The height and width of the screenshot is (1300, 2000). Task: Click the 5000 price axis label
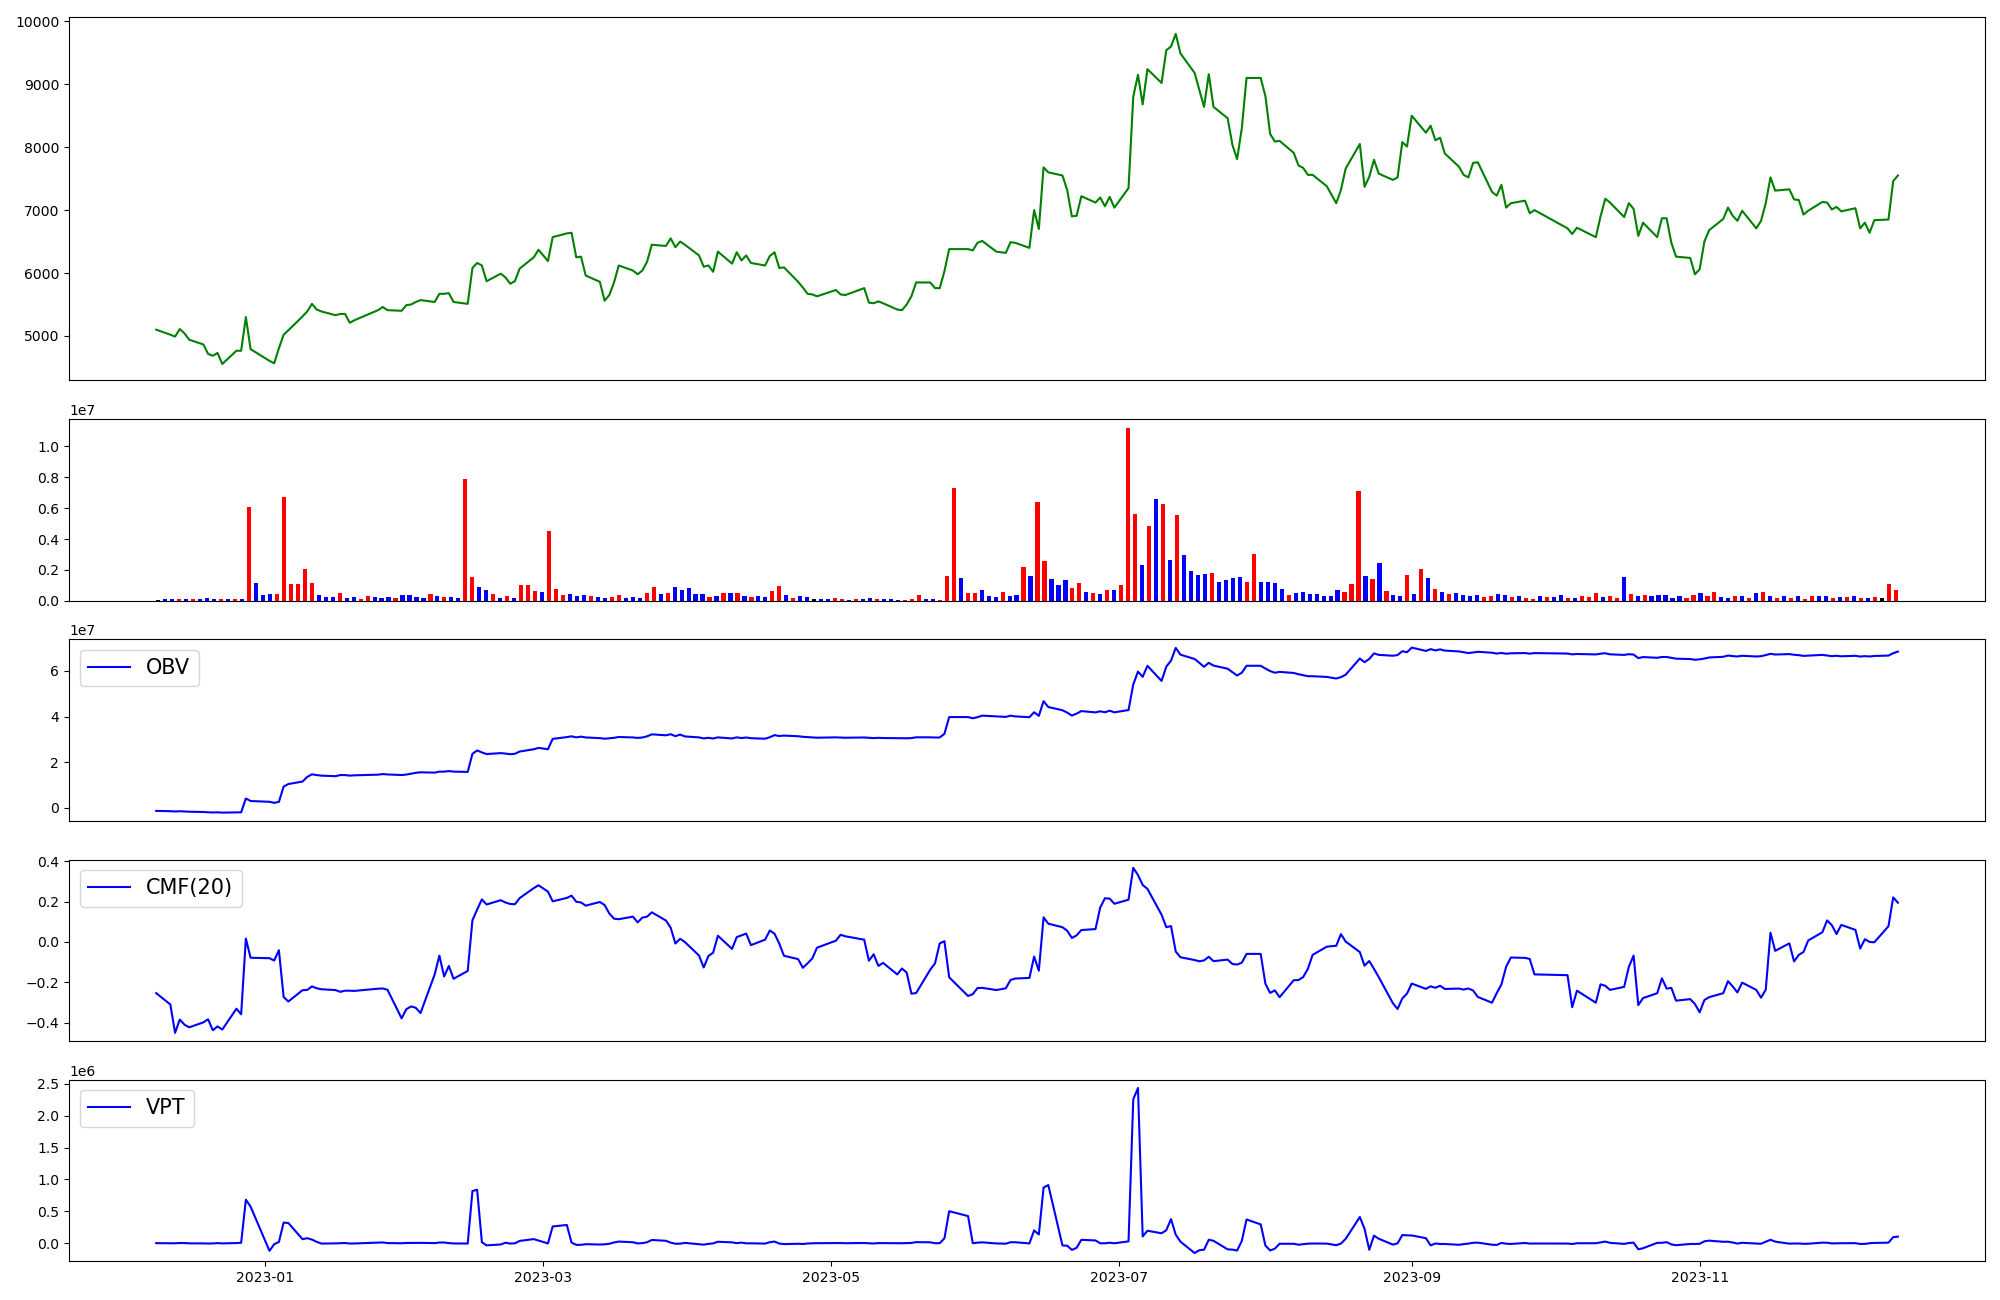(41, 337)
